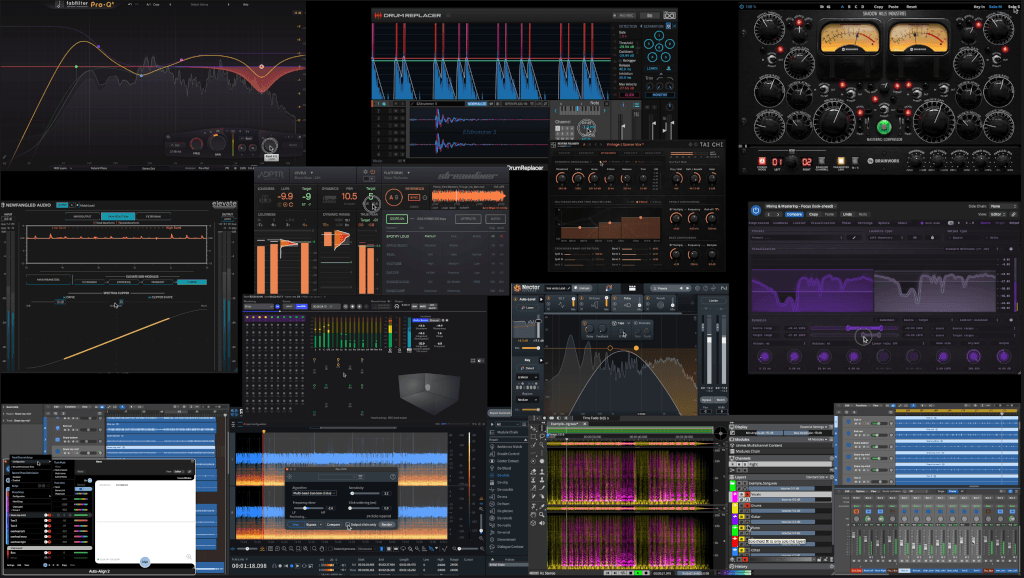The image size is (1024, 578).
Task: Select De-hum in RX module list
Action: pyautogui.click(x=503, y=504)
